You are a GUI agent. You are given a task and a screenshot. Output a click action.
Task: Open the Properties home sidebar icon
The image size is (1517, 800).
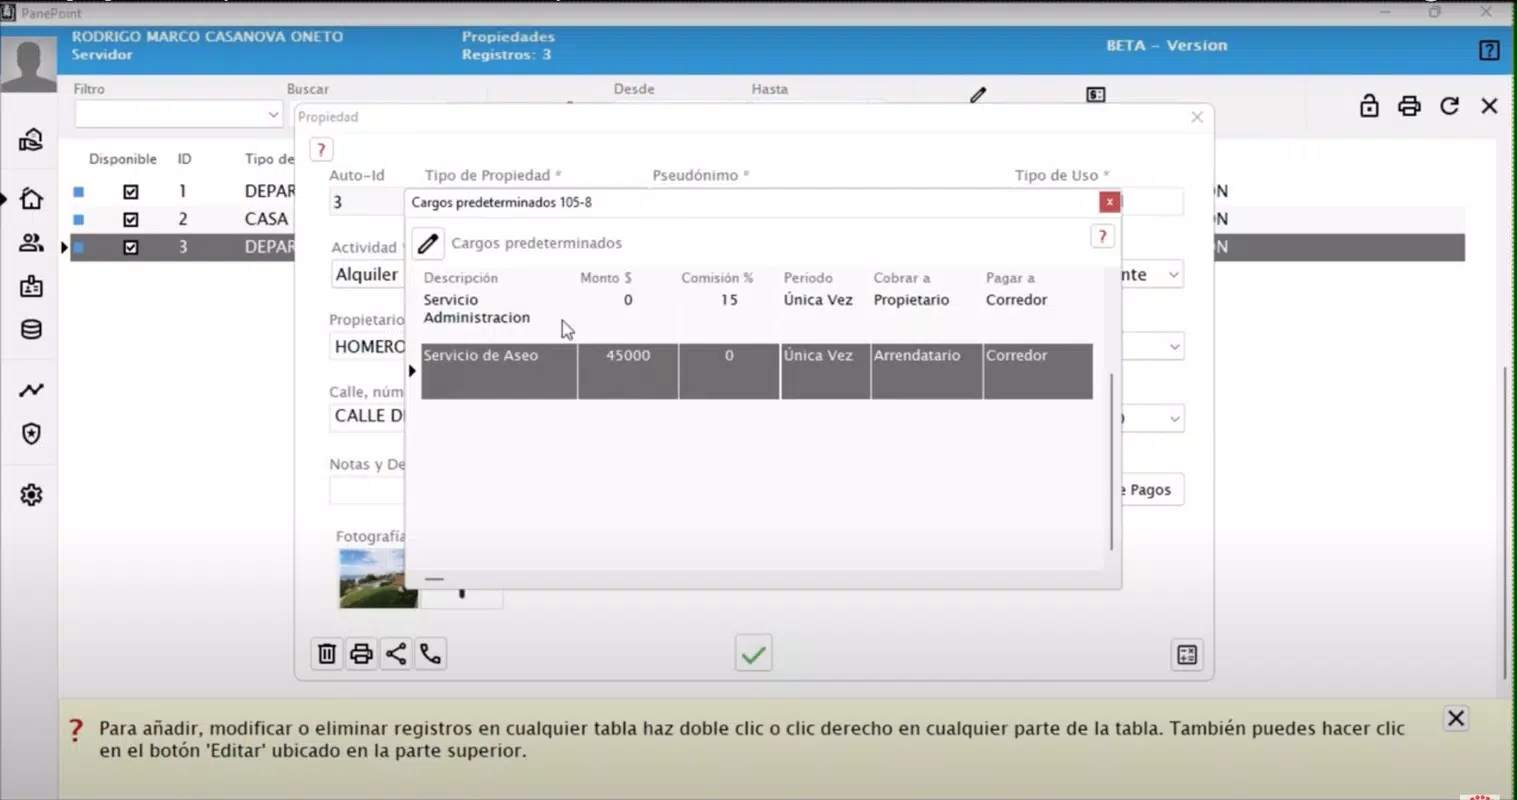click(31, 198)
